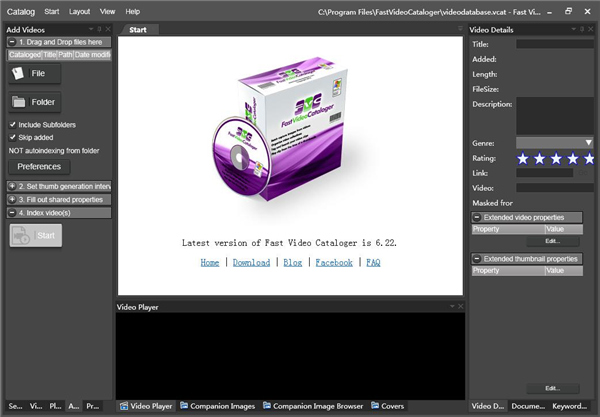
Task: Switch to Video Player bottom tab
Action: pyautogui.click(x=146, y=406)
